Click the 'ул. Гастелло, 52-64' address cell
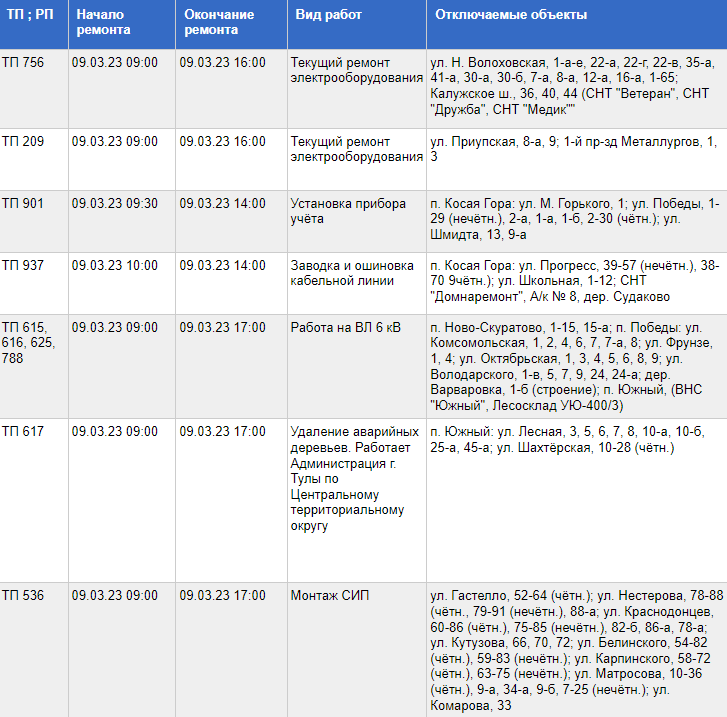The width and height of the screenshot is (727, 717). [577, 651]
